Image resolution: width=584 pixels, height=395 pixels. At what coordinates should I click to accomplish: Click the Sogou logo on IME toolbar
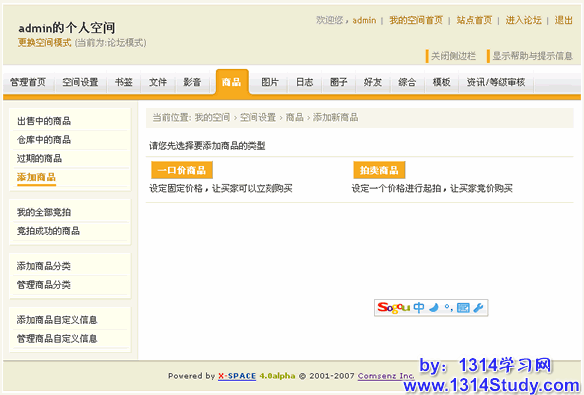(x=393, y=308)
